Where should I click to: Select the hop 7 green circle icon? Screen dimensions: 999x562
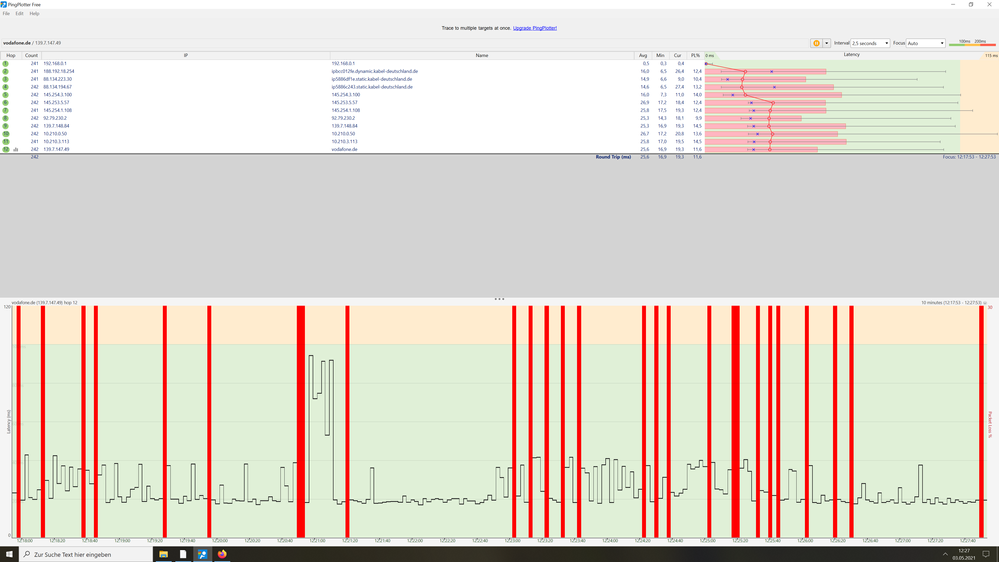coord(6,110)
